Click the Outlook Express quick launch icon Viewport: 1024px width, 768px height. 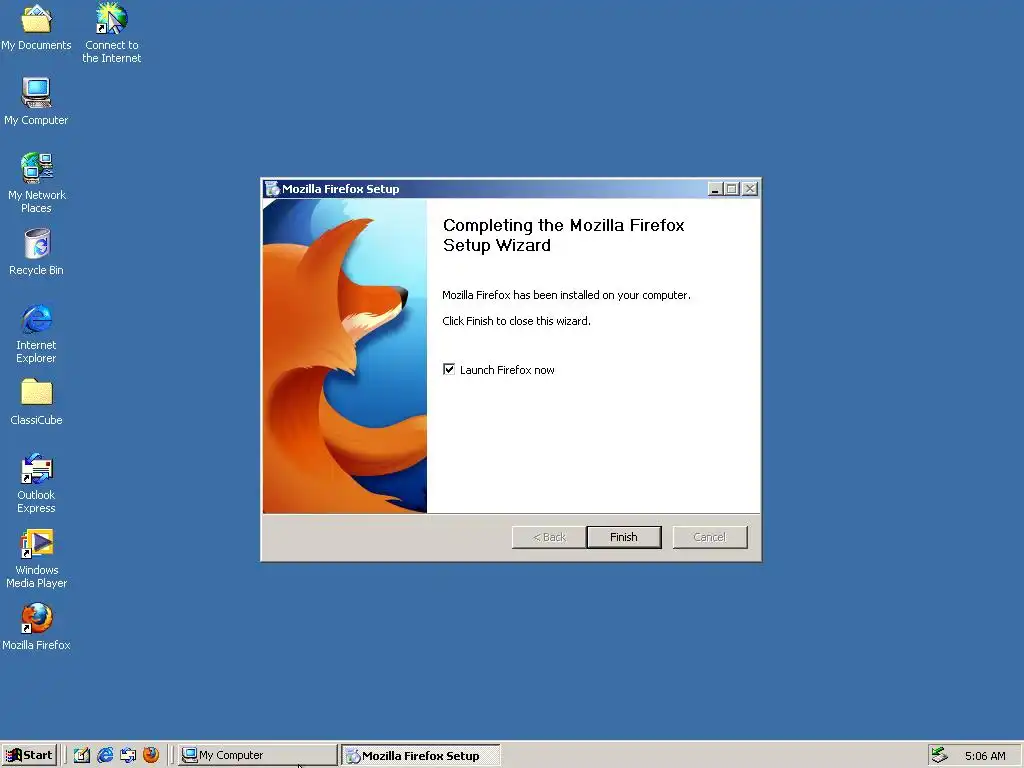pos(128,755)
